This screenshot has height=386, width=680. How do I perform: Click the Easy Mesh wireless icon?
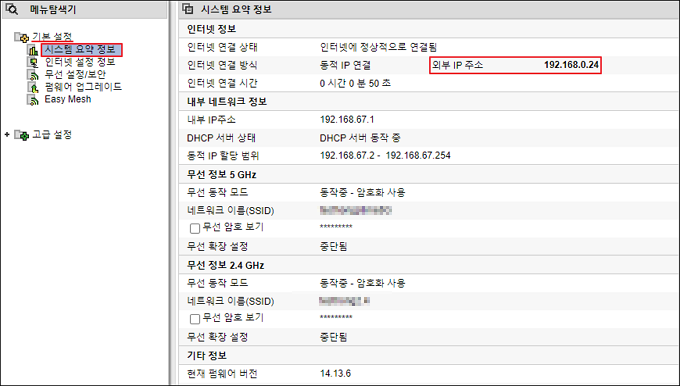tap(33, 99)
